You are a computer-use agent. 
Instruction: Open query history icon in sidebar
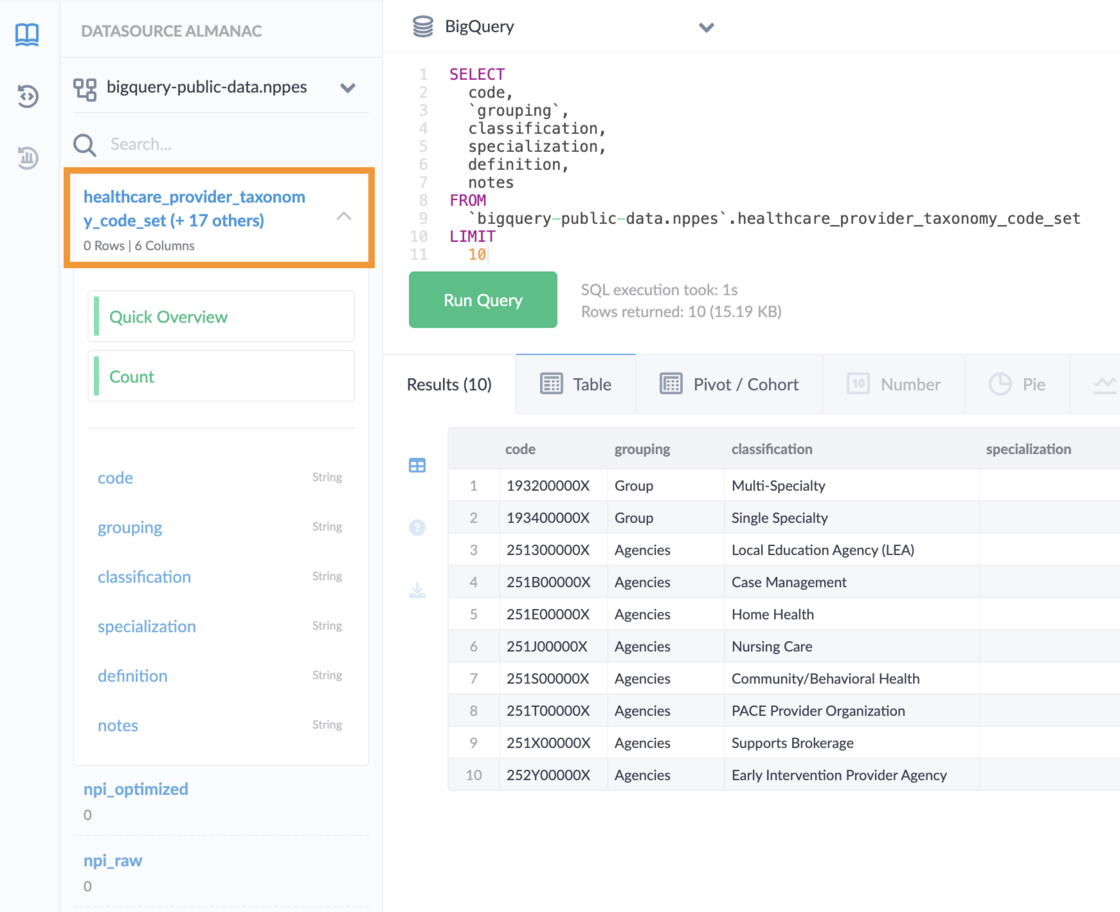tap(27, 96)
